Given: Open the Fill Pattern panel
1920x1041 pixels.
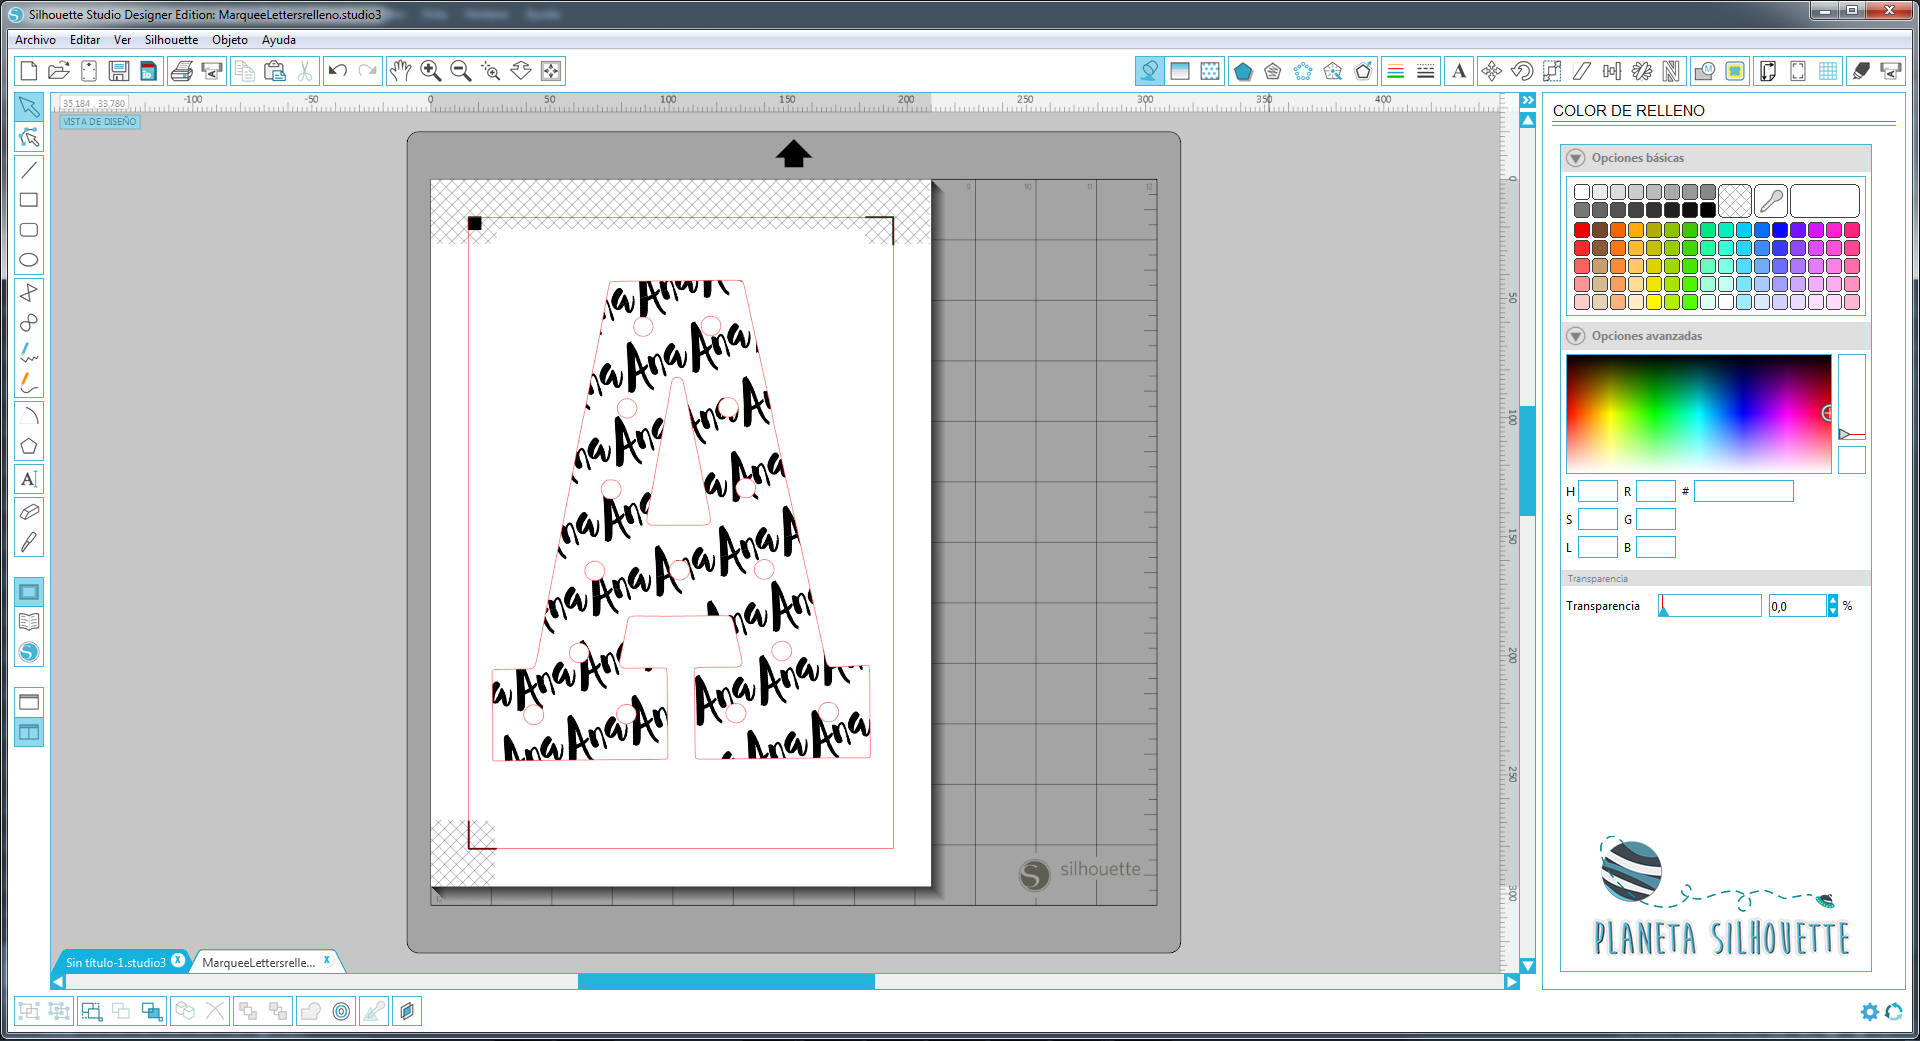Looking at the screenshot, I should [1210, 71].
